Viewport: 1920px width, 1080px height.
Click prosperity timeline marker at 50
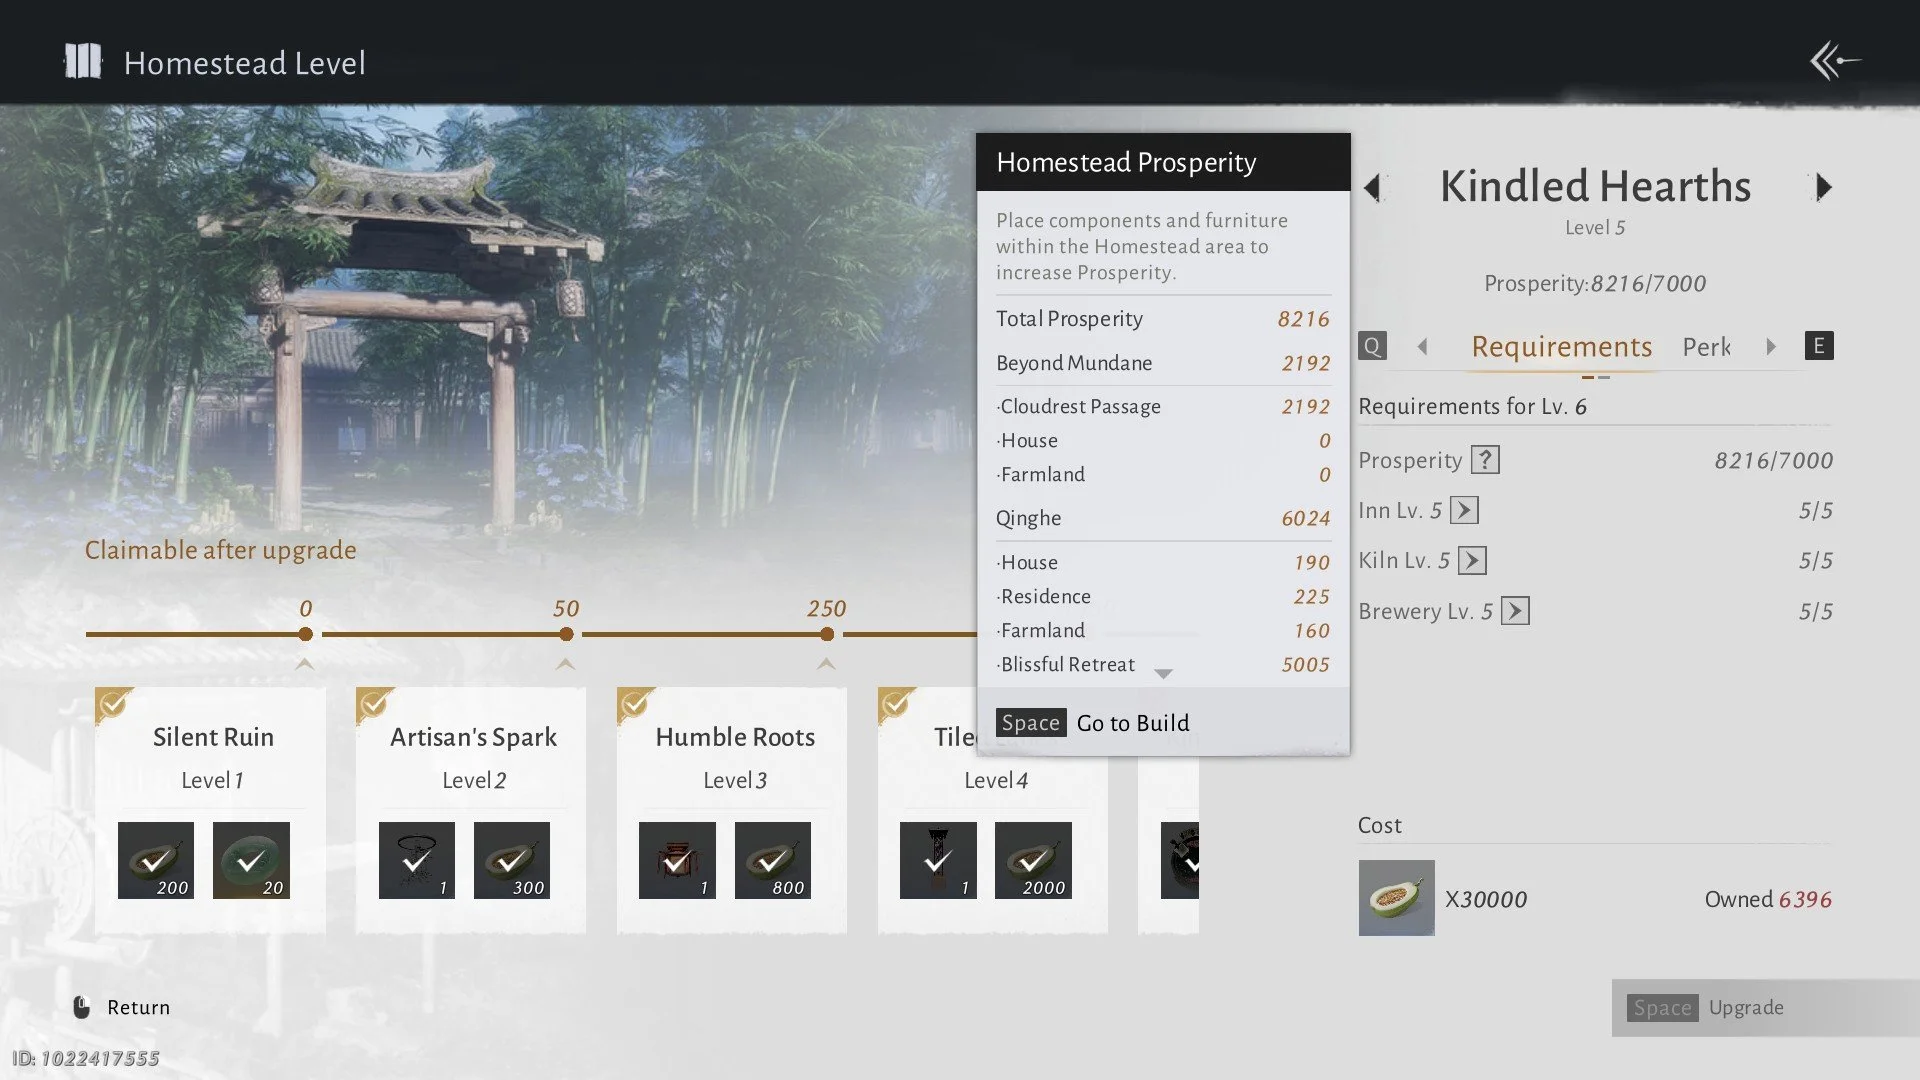[566, 634]
